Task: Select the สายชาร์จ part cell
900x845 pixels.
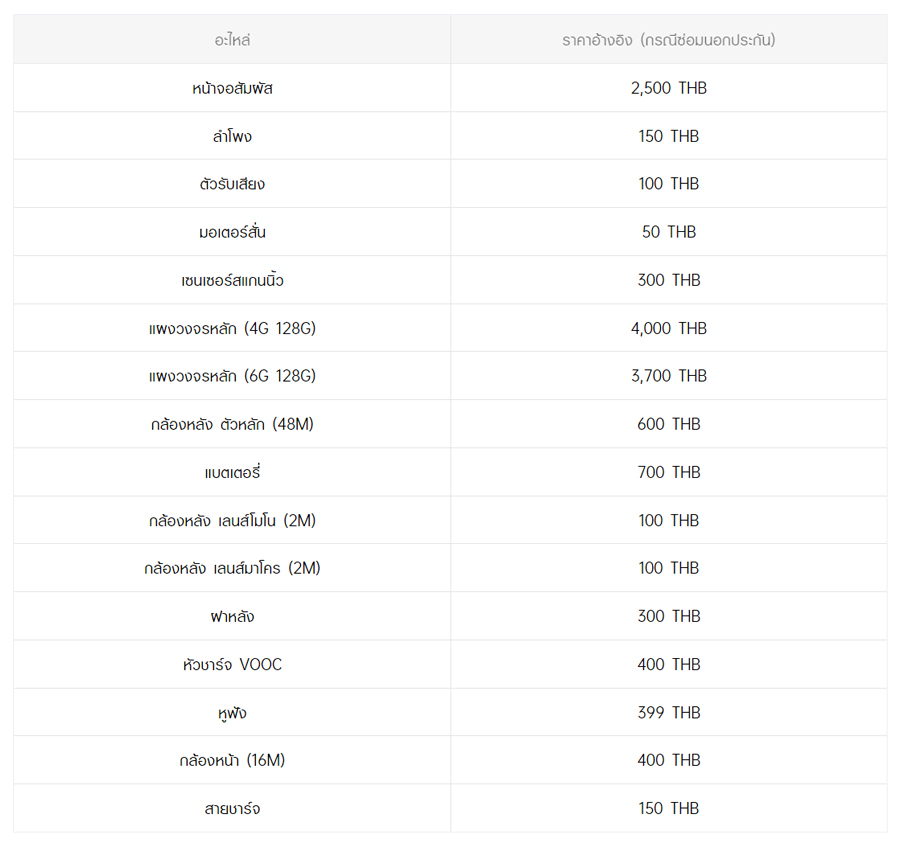Action: pyautogui.click(x=232, y=808)
